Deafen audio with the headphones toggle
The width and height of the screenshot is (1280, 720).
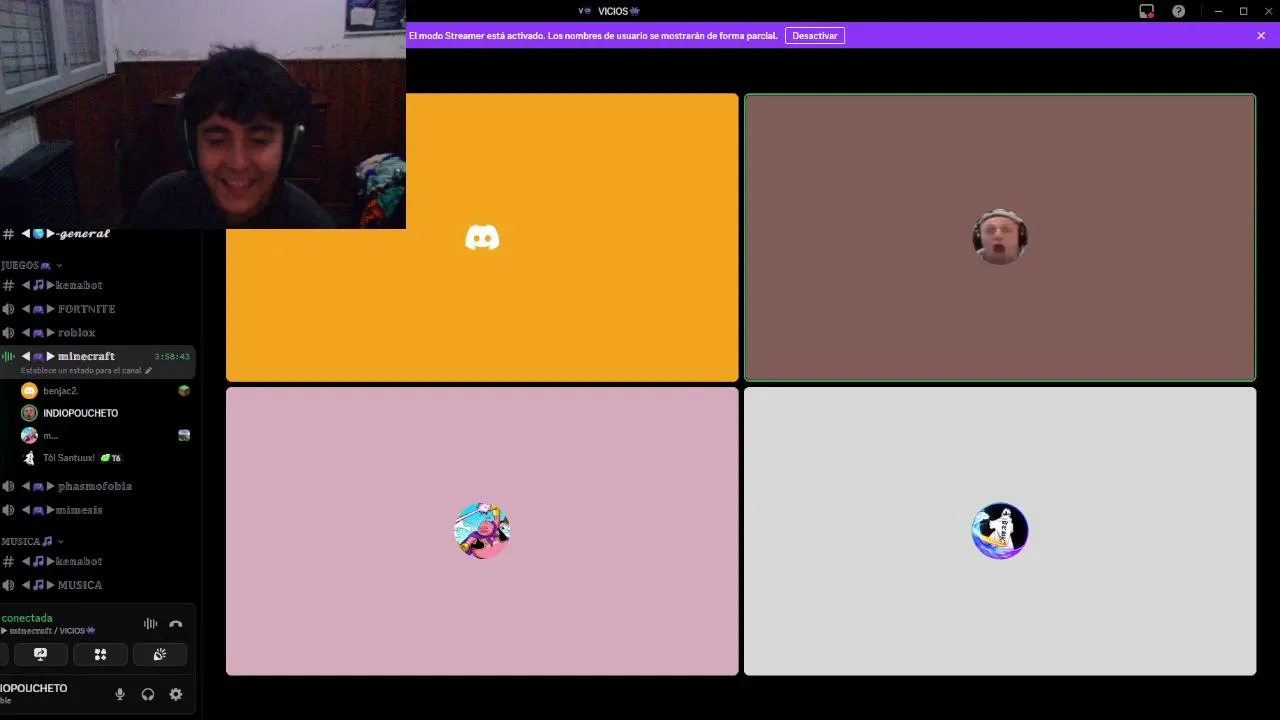(148, 694)
